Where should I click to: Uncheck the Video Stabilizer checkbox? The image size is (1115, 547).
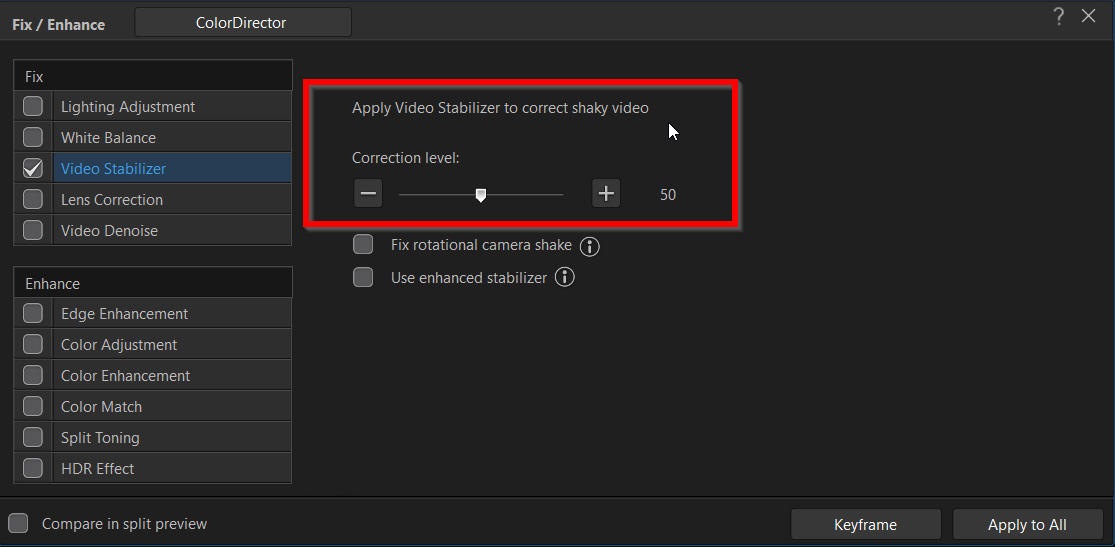pos(33,168)
